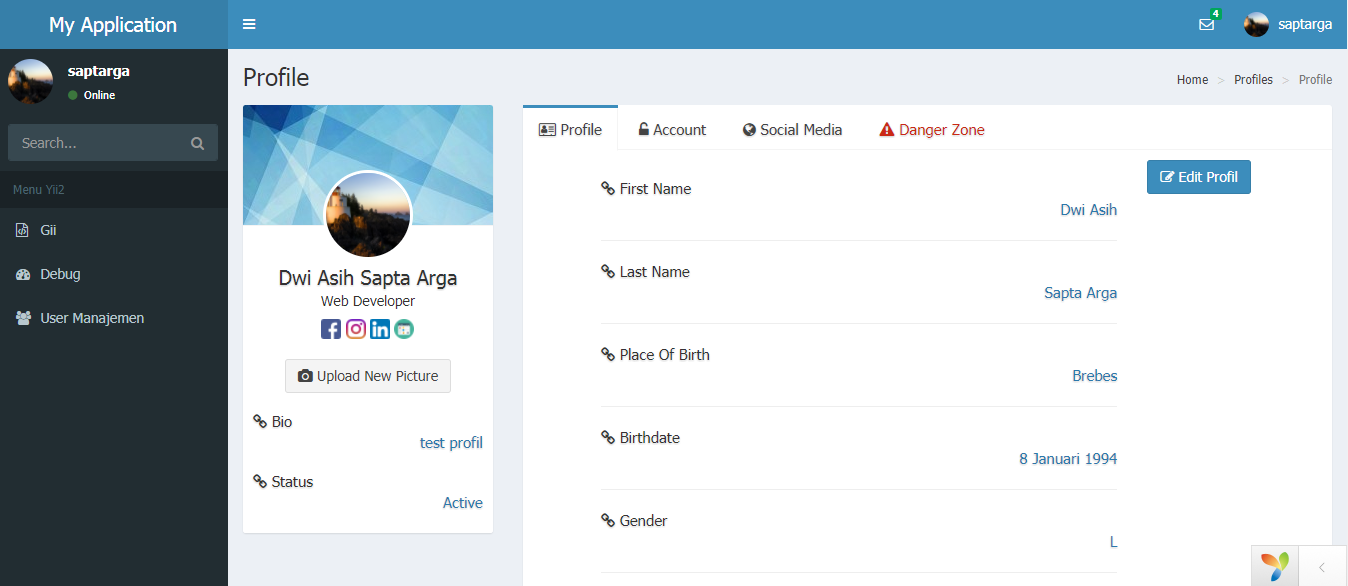Image resolution: width=1348 pixels, height=586 pixels.
Task: Open the Instagram social icon
Action: tap(356, 329)
